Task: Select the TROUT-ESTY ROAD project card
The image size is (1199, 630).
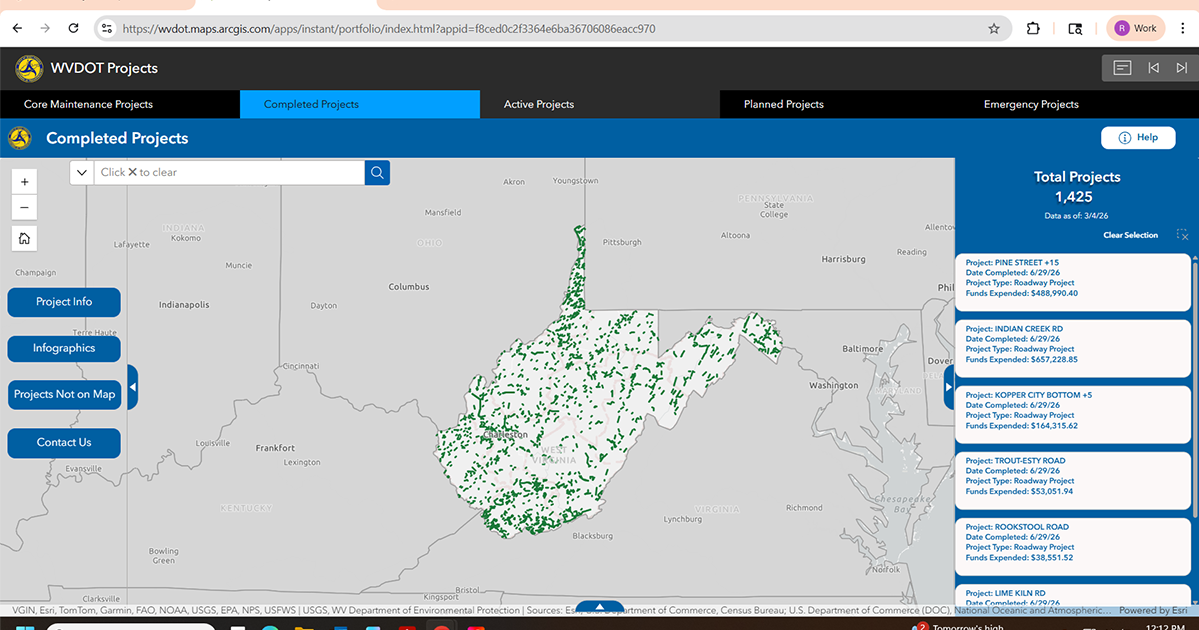Action: click(x=1073, y=480)
